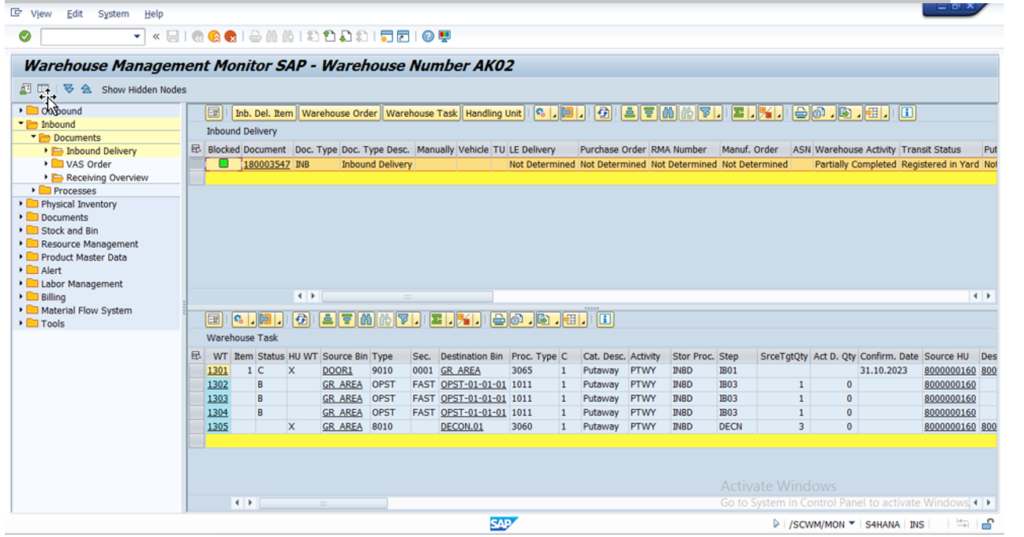Select Material Flow System tree item
This screenshot has width=1024, height=537.
86,310
